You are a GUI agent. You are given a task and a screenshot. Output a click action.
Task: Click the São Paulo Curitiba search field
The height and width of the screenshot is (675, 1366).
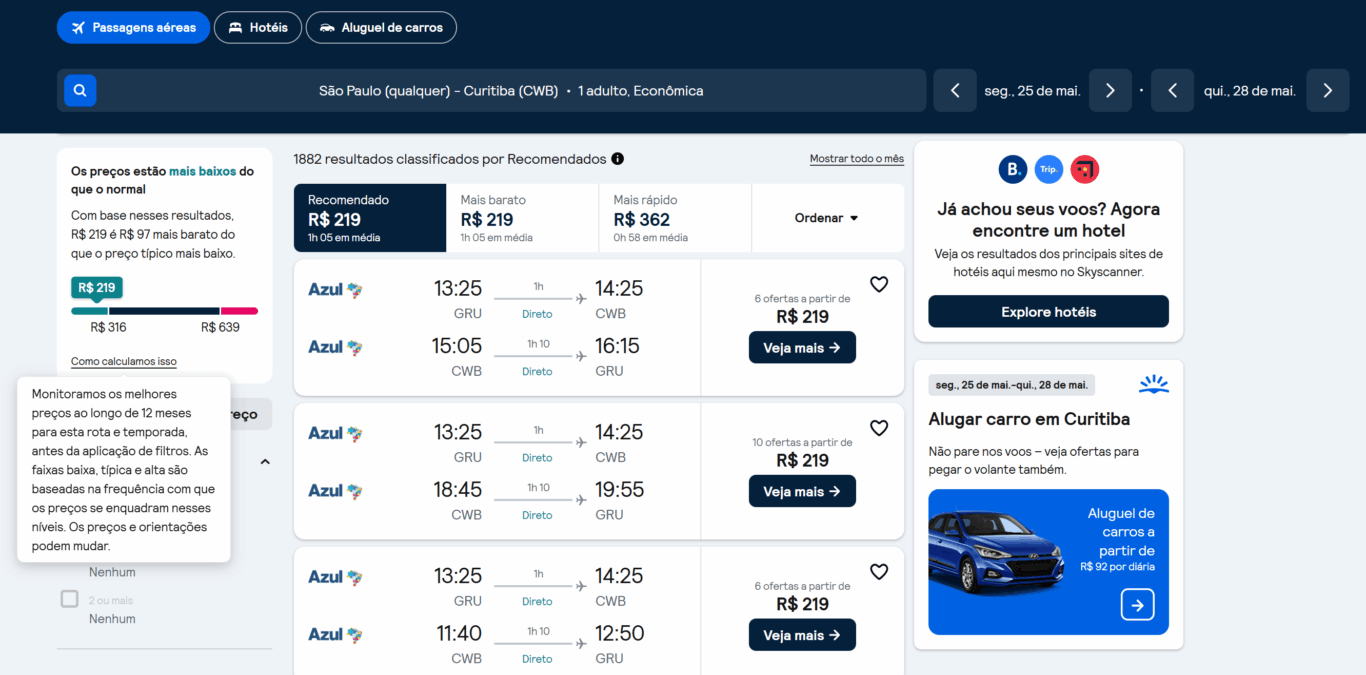[511, 90]
